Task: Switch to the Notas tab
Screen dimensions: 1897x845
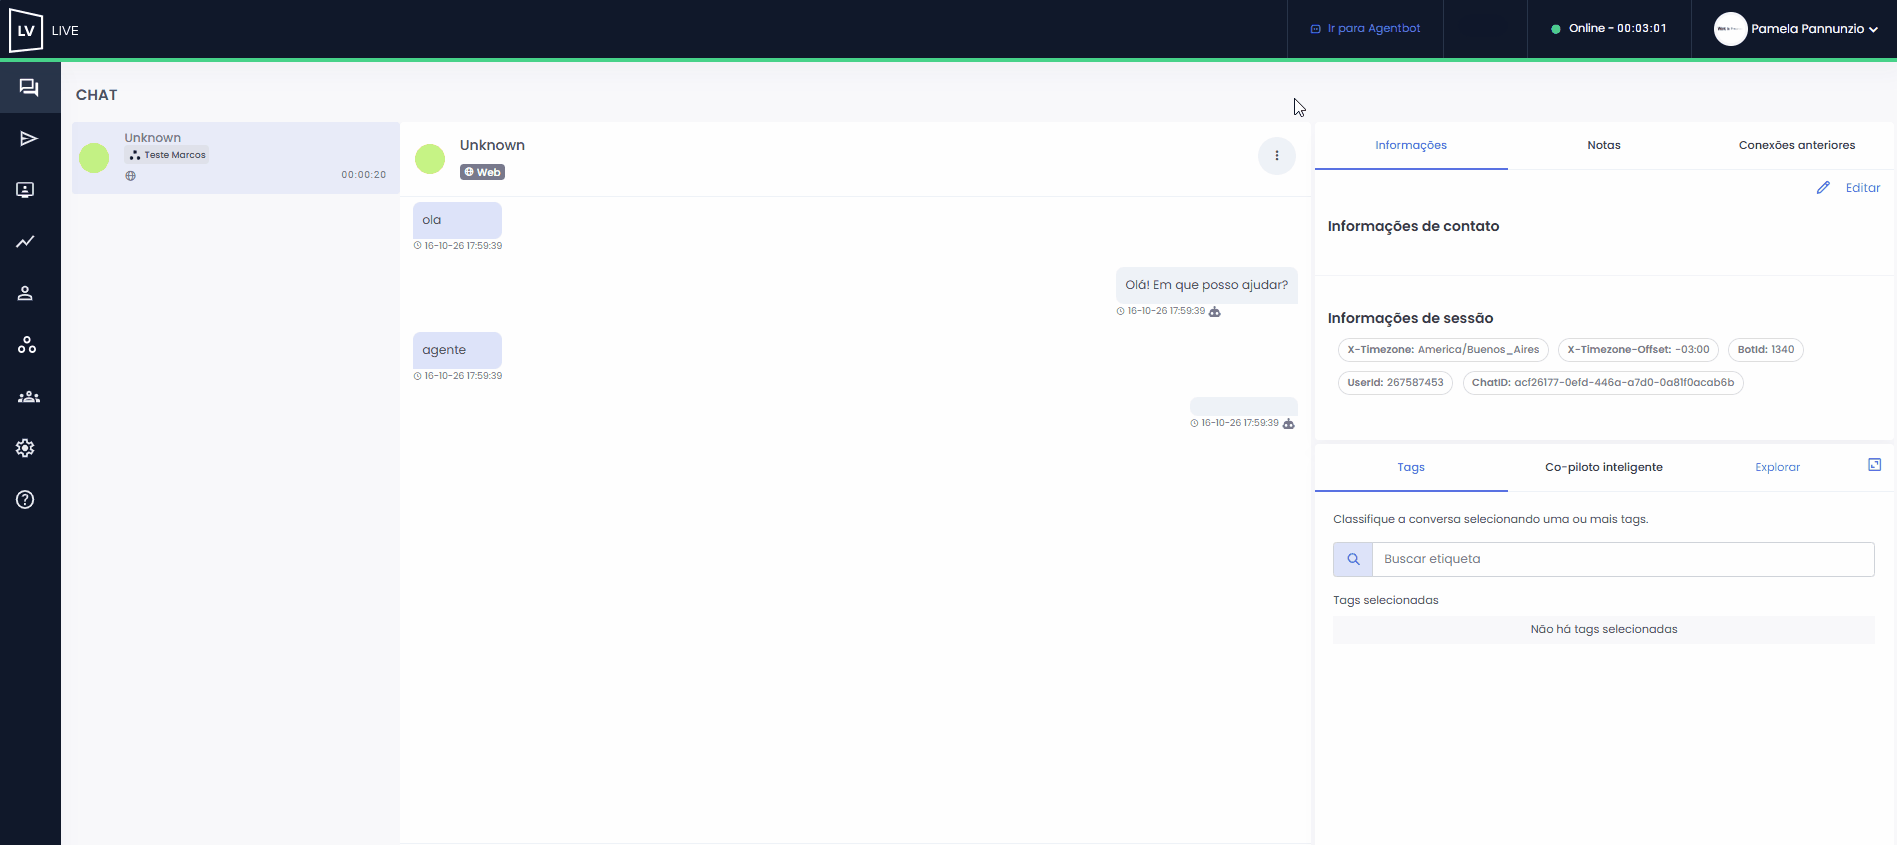Action: pyautogui.click(x=1604, y=146)
